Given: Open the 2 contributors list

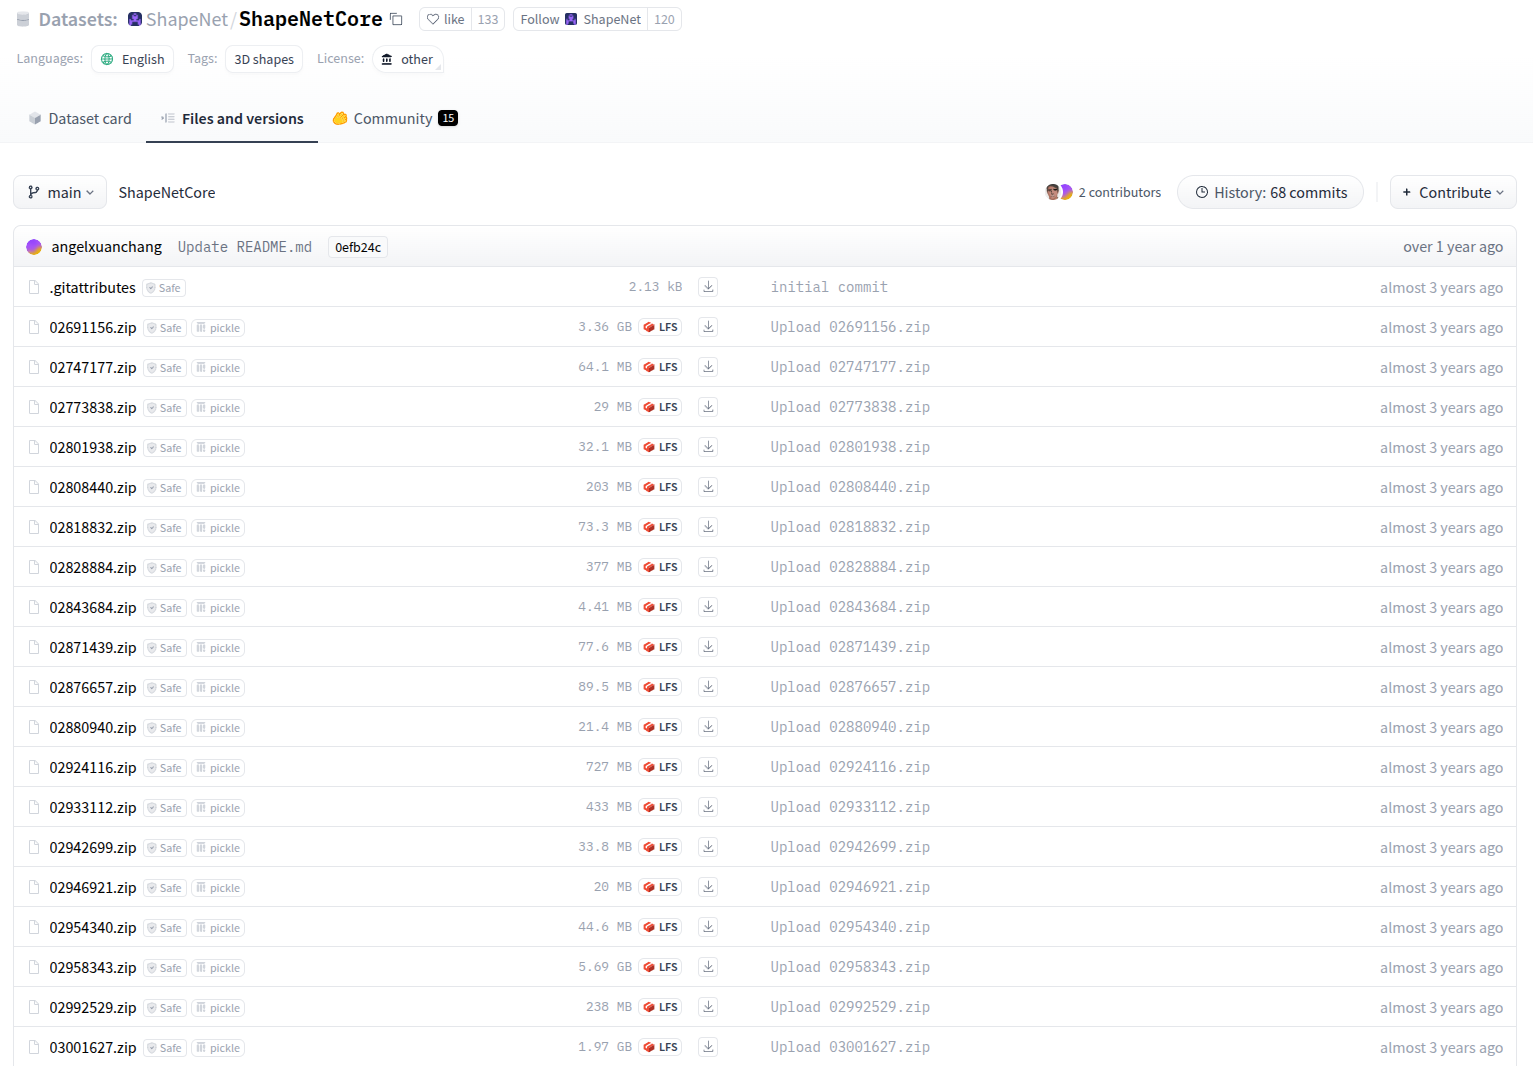Looking at the screenshot, I should (1104, 192).
